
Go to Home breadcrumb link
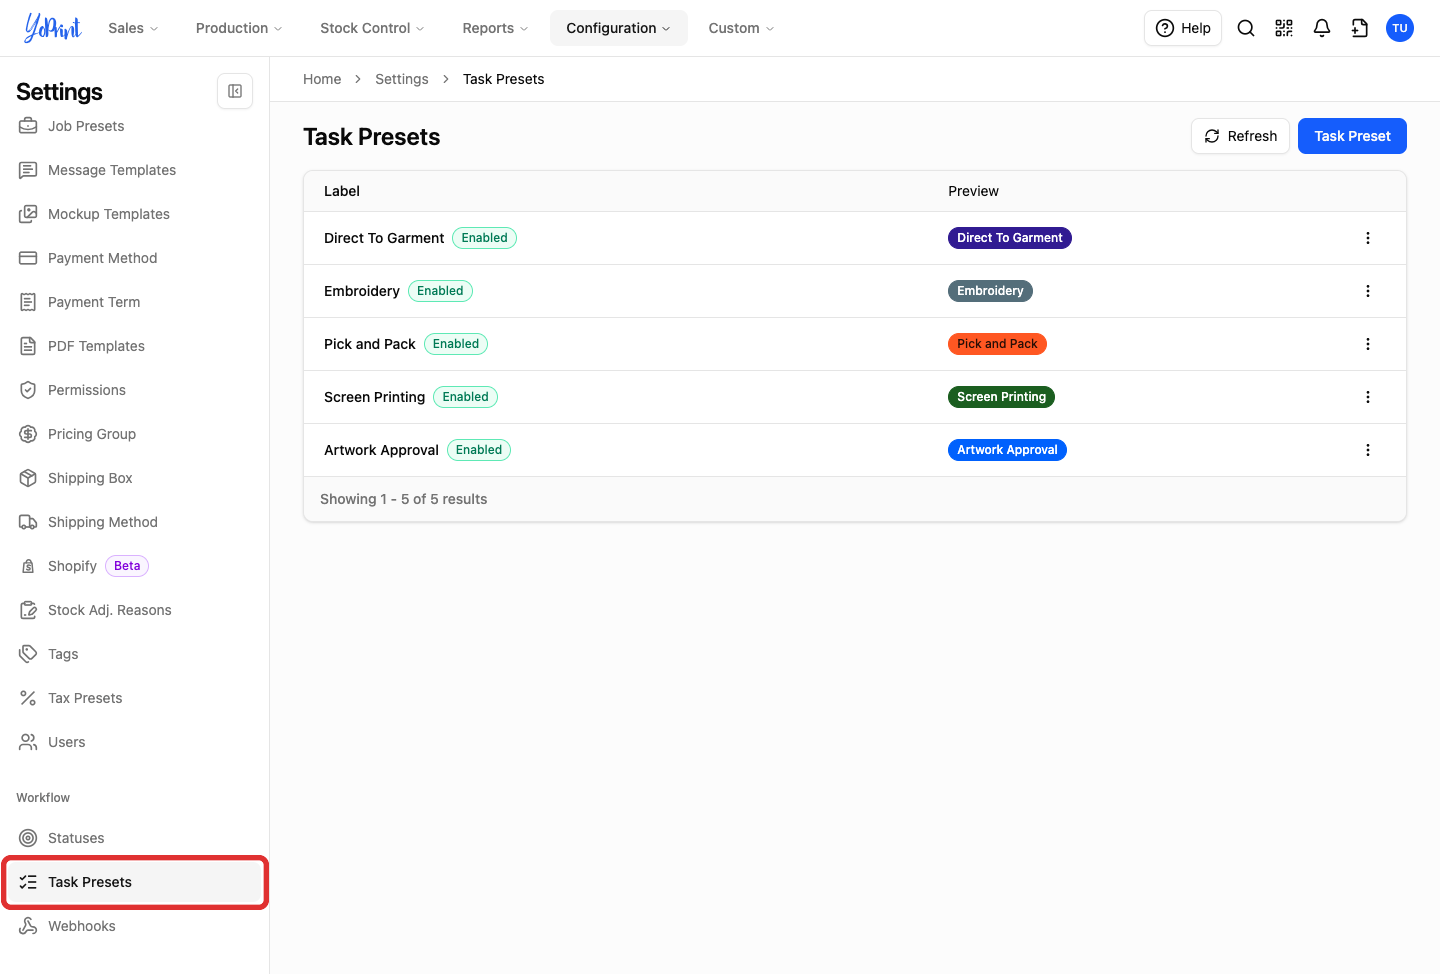pos(322,79)
